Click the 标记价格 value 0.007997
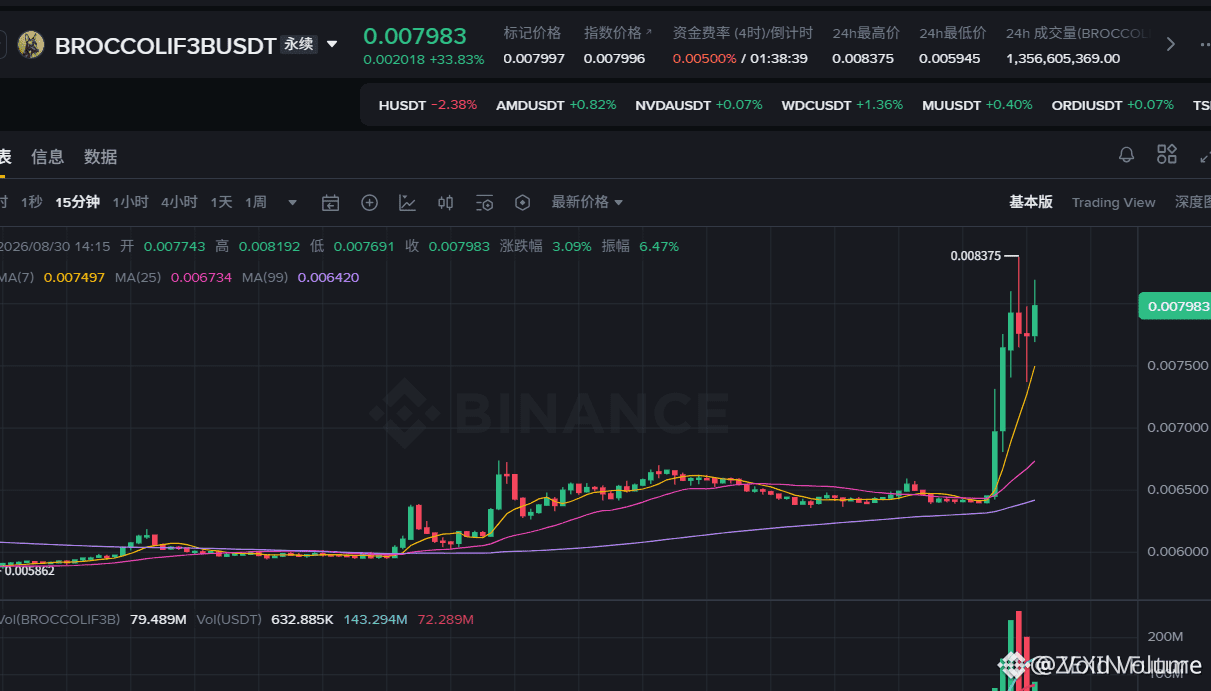 click(x=534, y=59)
